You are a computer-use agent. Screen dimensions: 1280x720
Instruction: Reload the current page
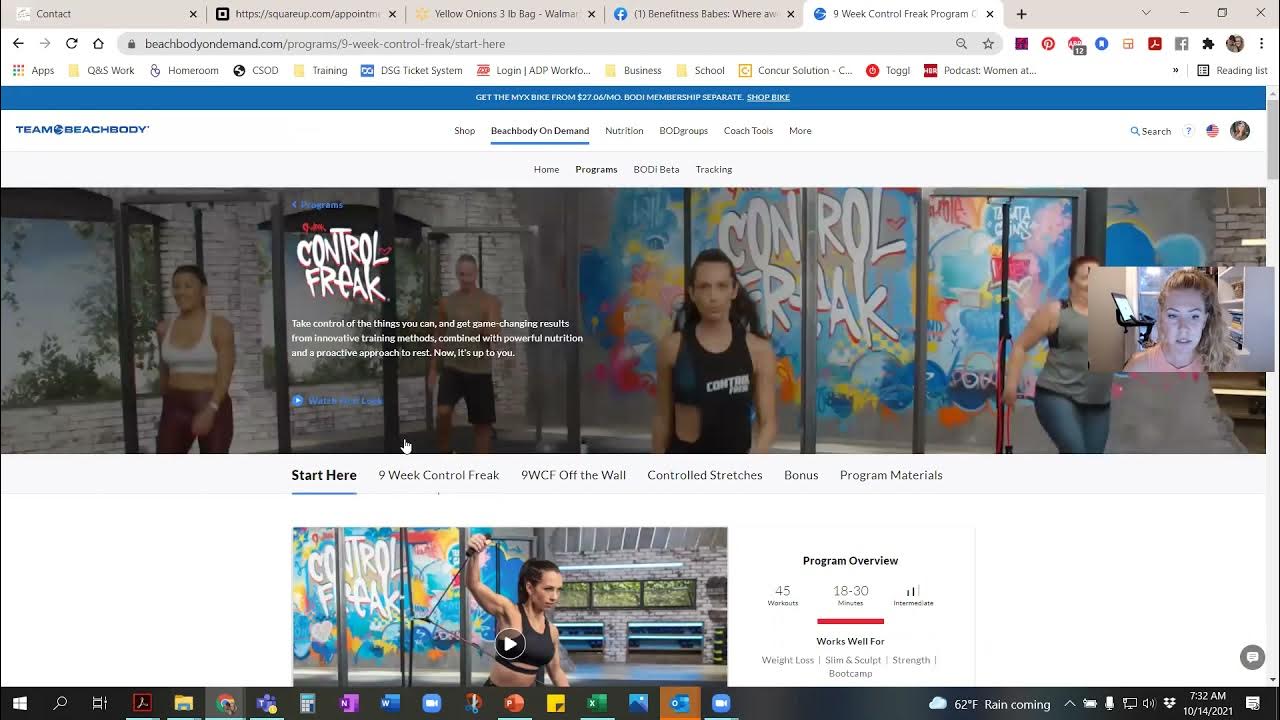coord(71,43)
